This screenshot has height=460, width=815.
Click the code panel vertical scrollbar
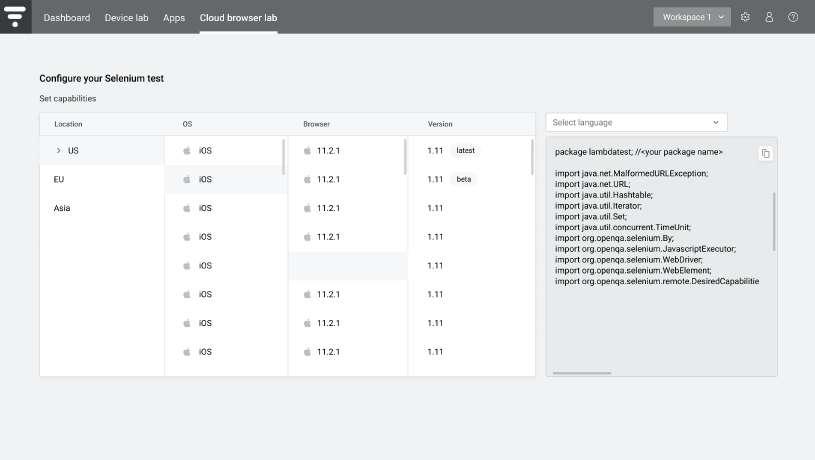pos(774,221)
